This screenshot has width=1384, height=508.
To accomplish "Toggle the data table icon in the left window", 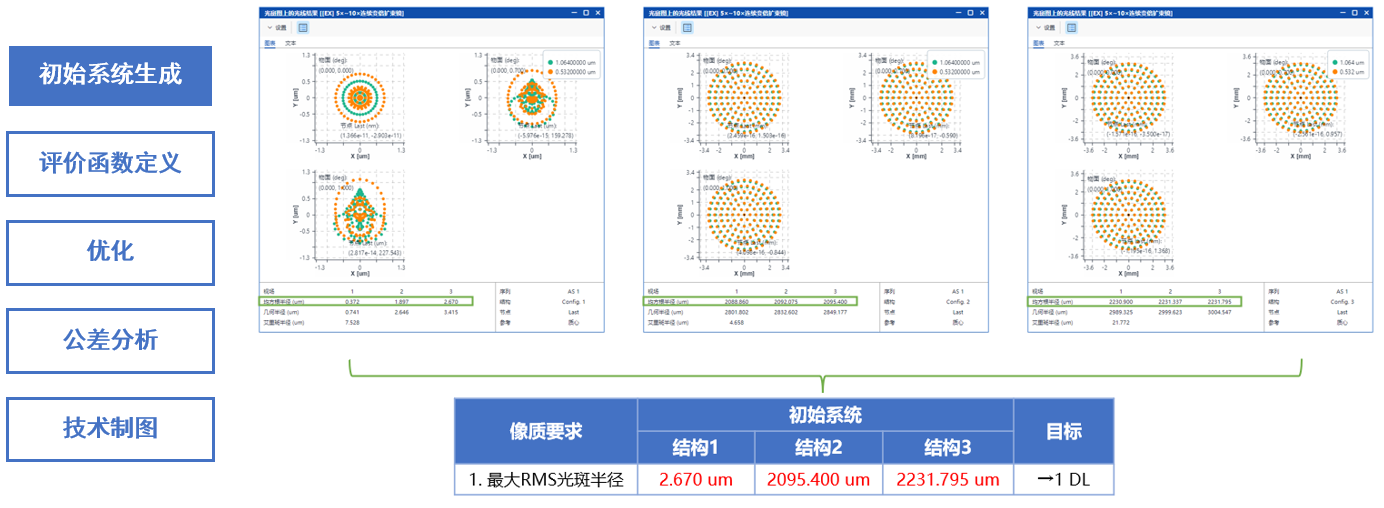I will [303, 28].
